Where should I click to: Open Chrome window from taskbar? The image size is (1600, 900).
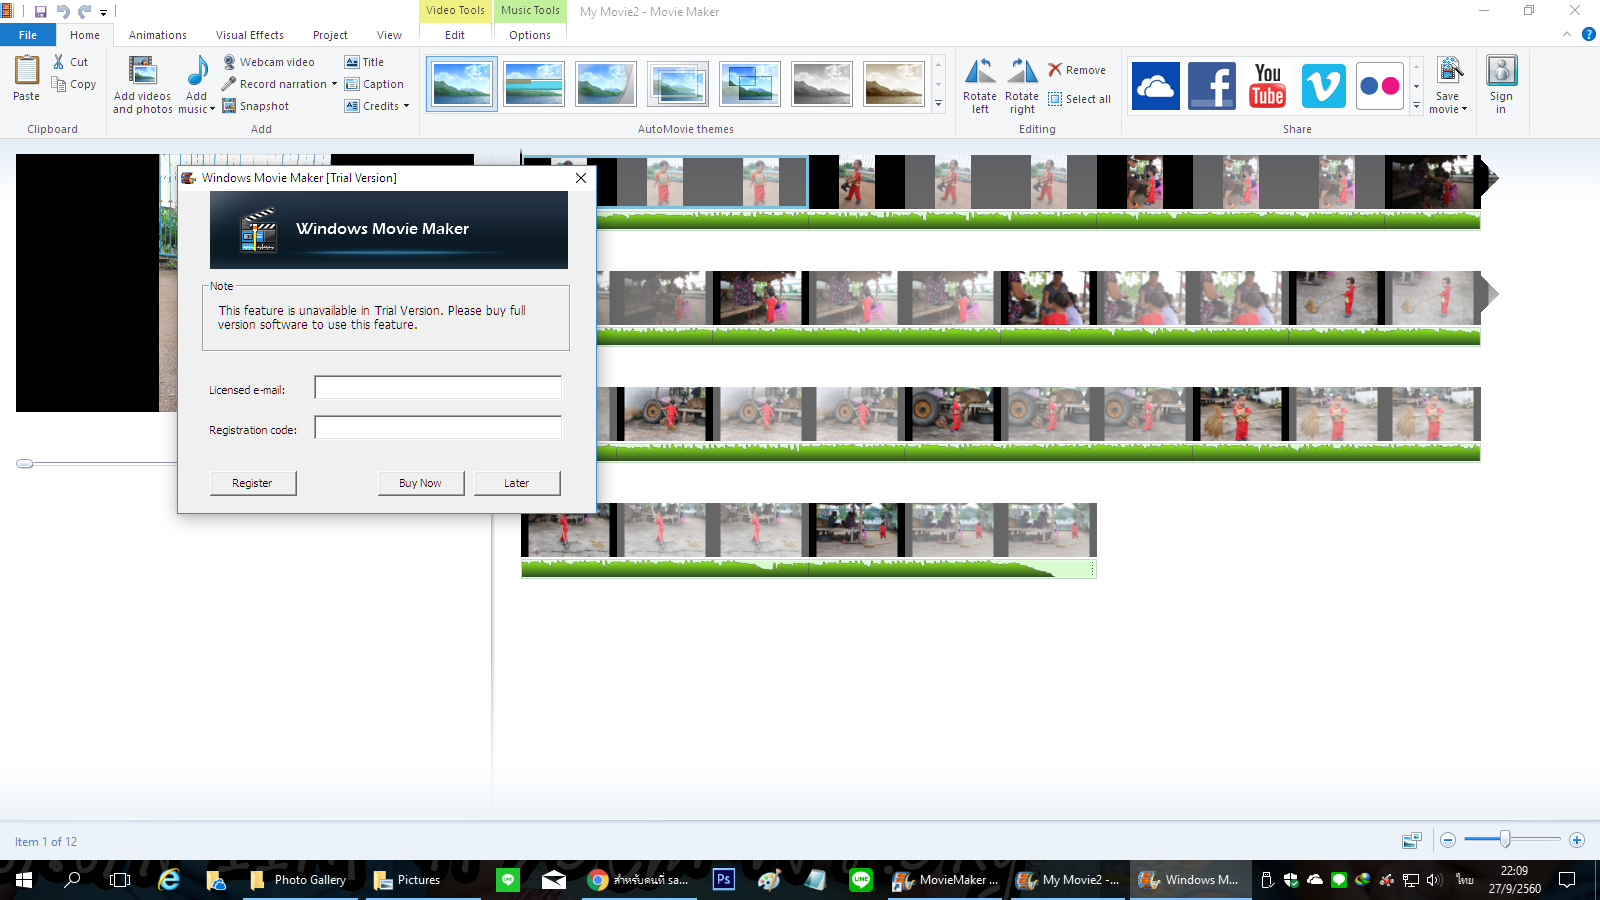(640, 880)
